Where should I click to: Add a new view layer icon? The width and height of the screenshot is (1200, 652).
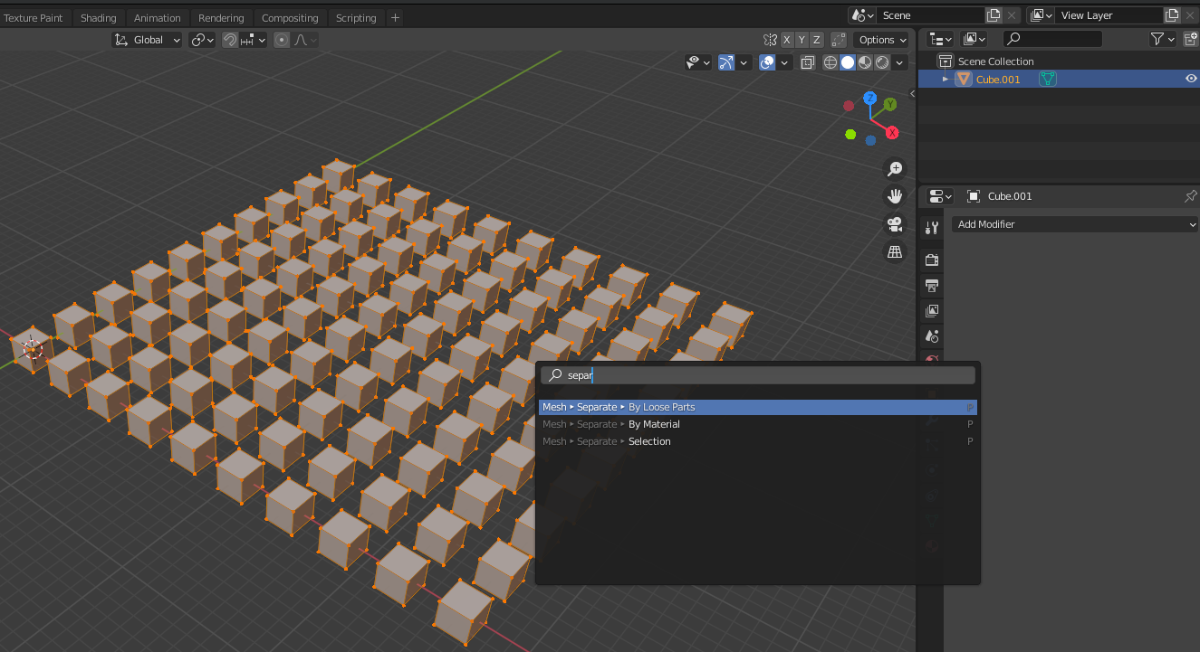pos(1173,15)
